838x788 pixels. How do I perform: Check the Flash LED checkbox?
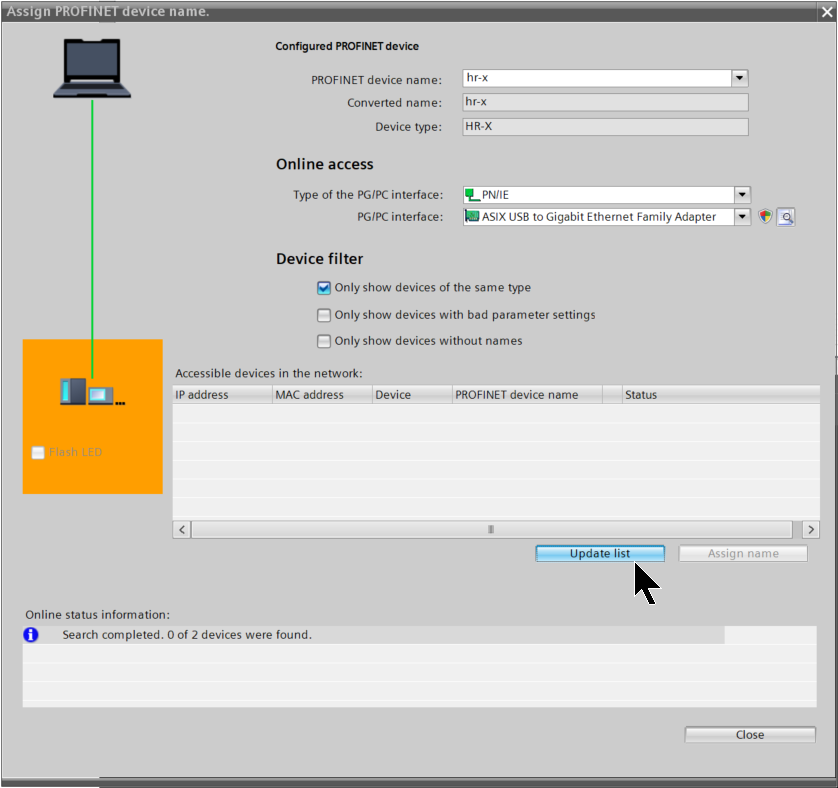click(38, 453)
